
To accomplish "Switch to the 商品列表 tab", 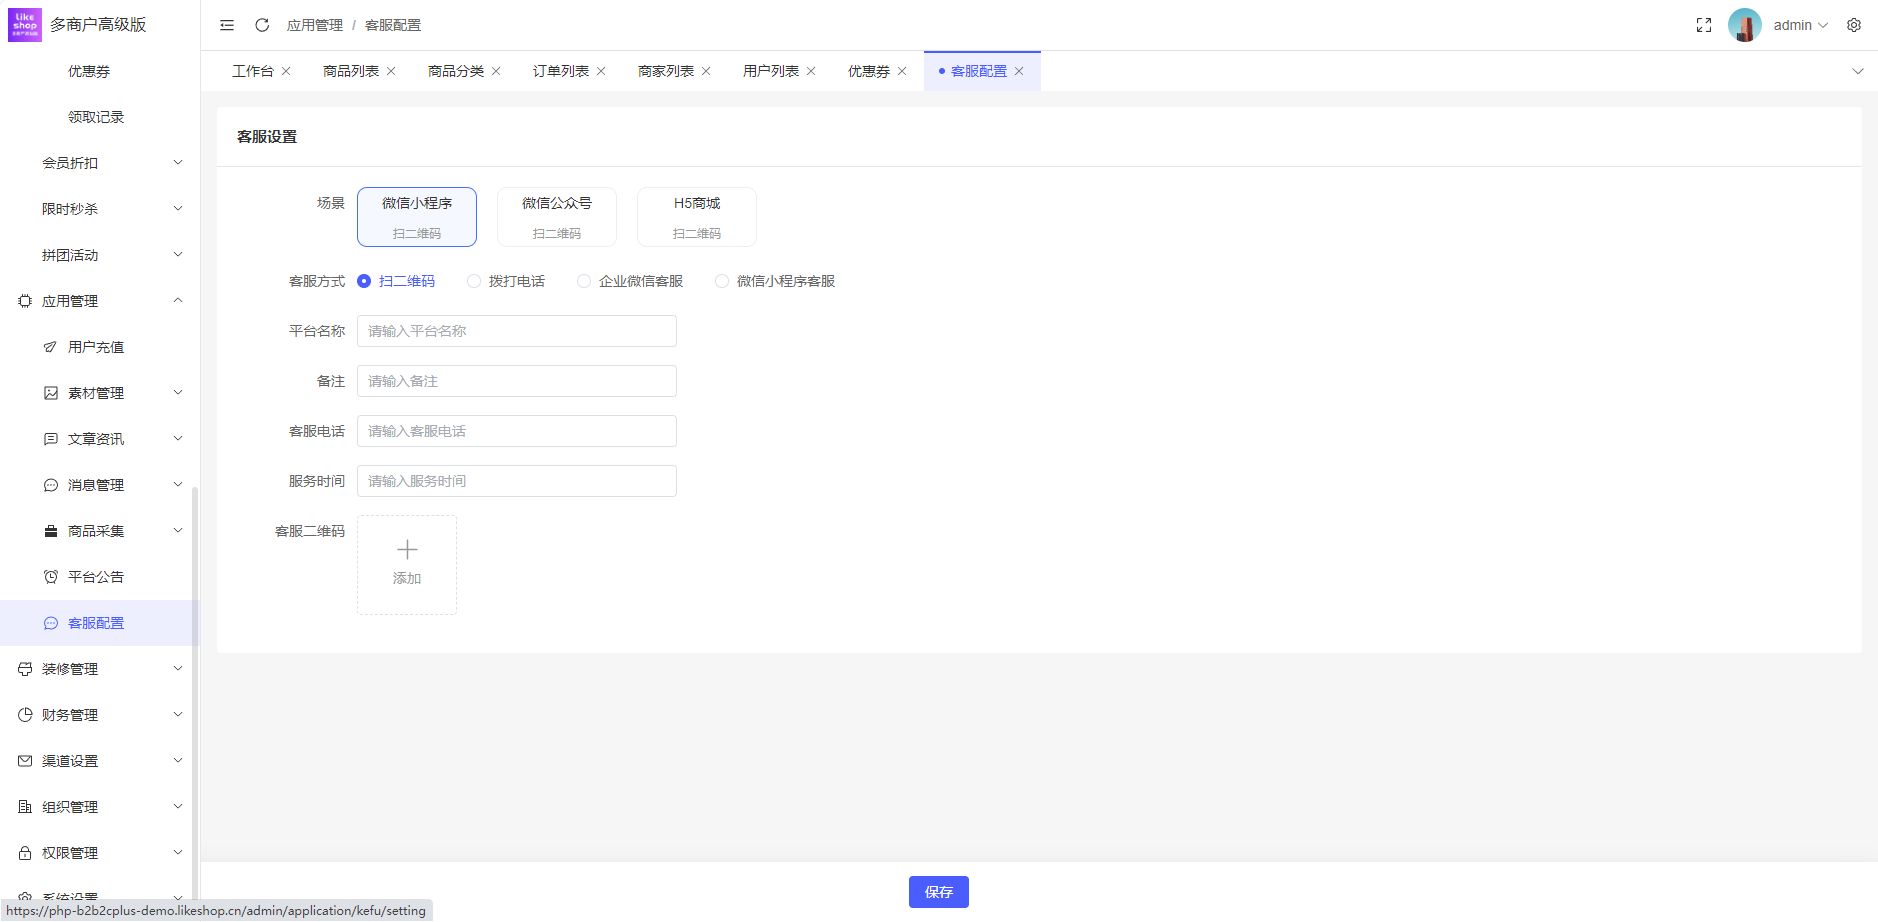I will 350,71.
